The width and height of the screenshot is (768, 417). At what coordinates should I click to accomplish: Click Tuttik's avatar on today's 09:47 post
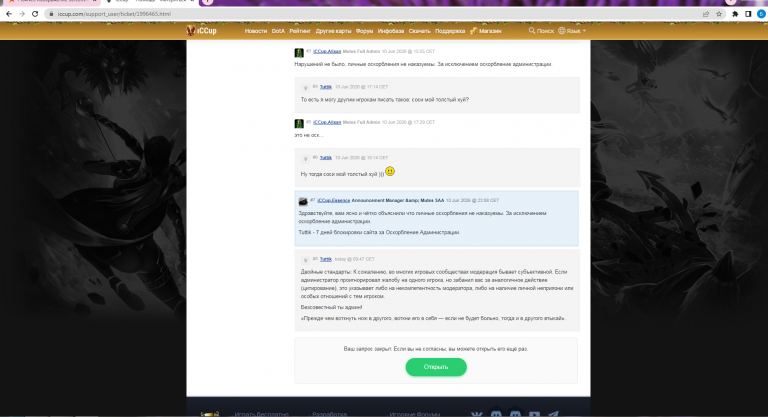coord(305,260)
